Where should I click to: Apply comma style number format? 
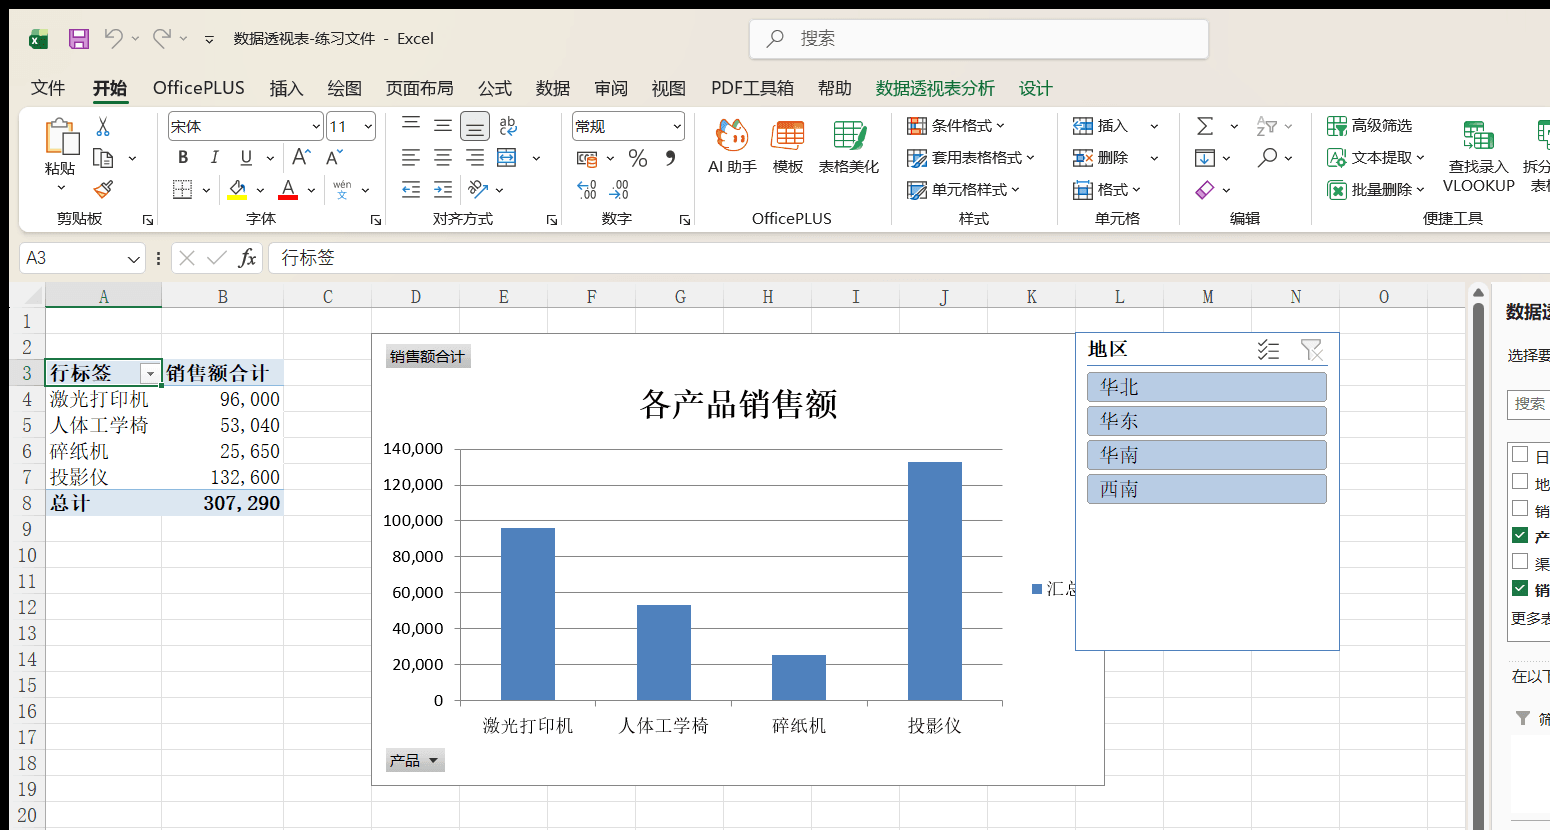click(x=670, y=158)
